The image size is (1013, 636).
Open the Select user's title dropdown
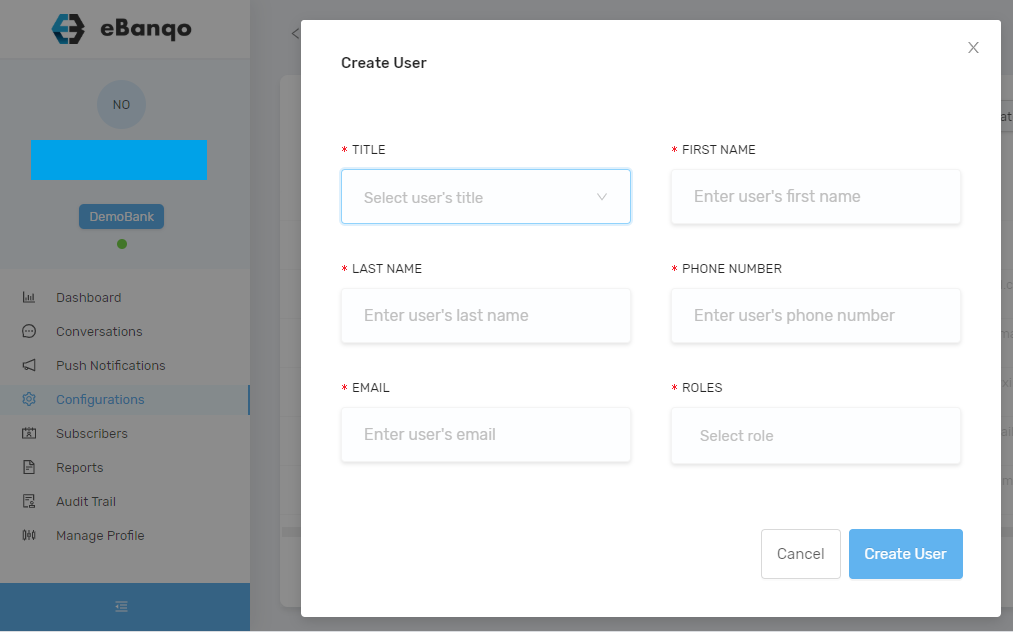point(486,196)
